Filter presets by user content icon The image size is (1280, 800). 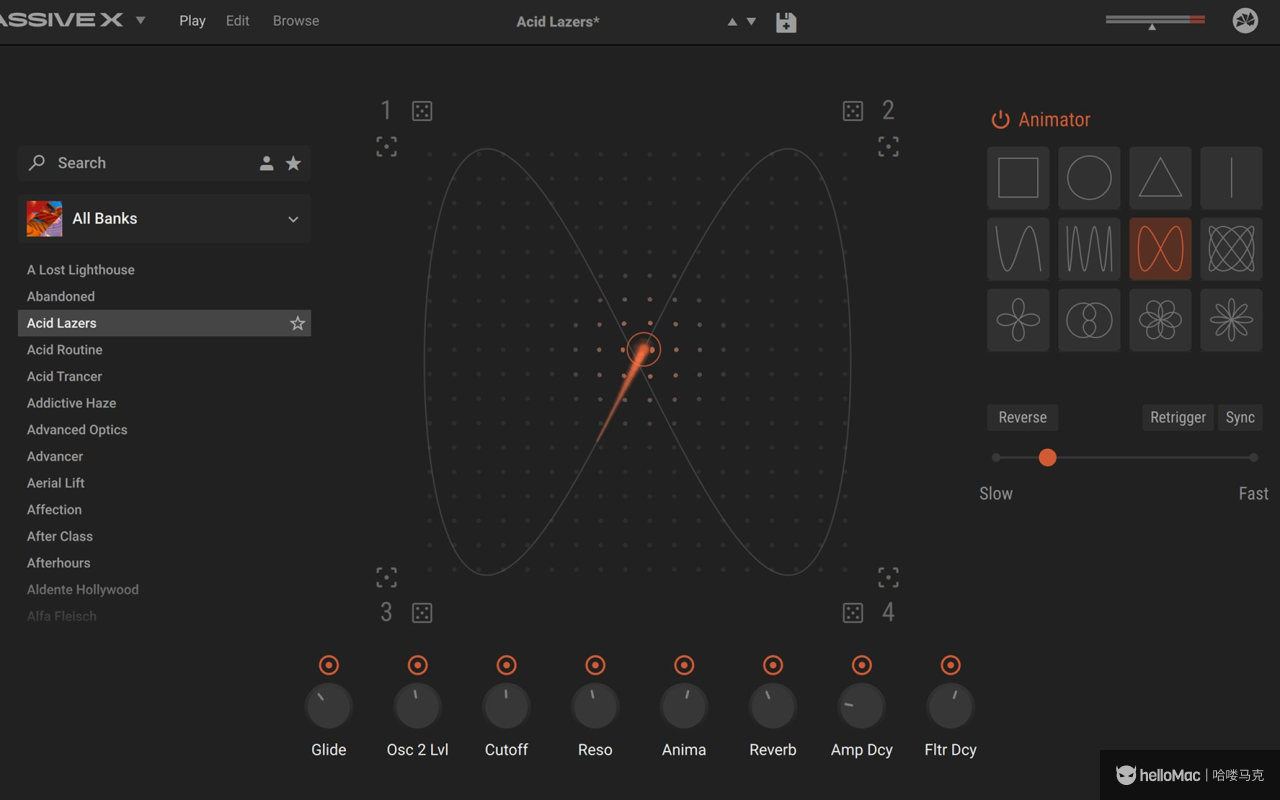[x=266, y=163]
